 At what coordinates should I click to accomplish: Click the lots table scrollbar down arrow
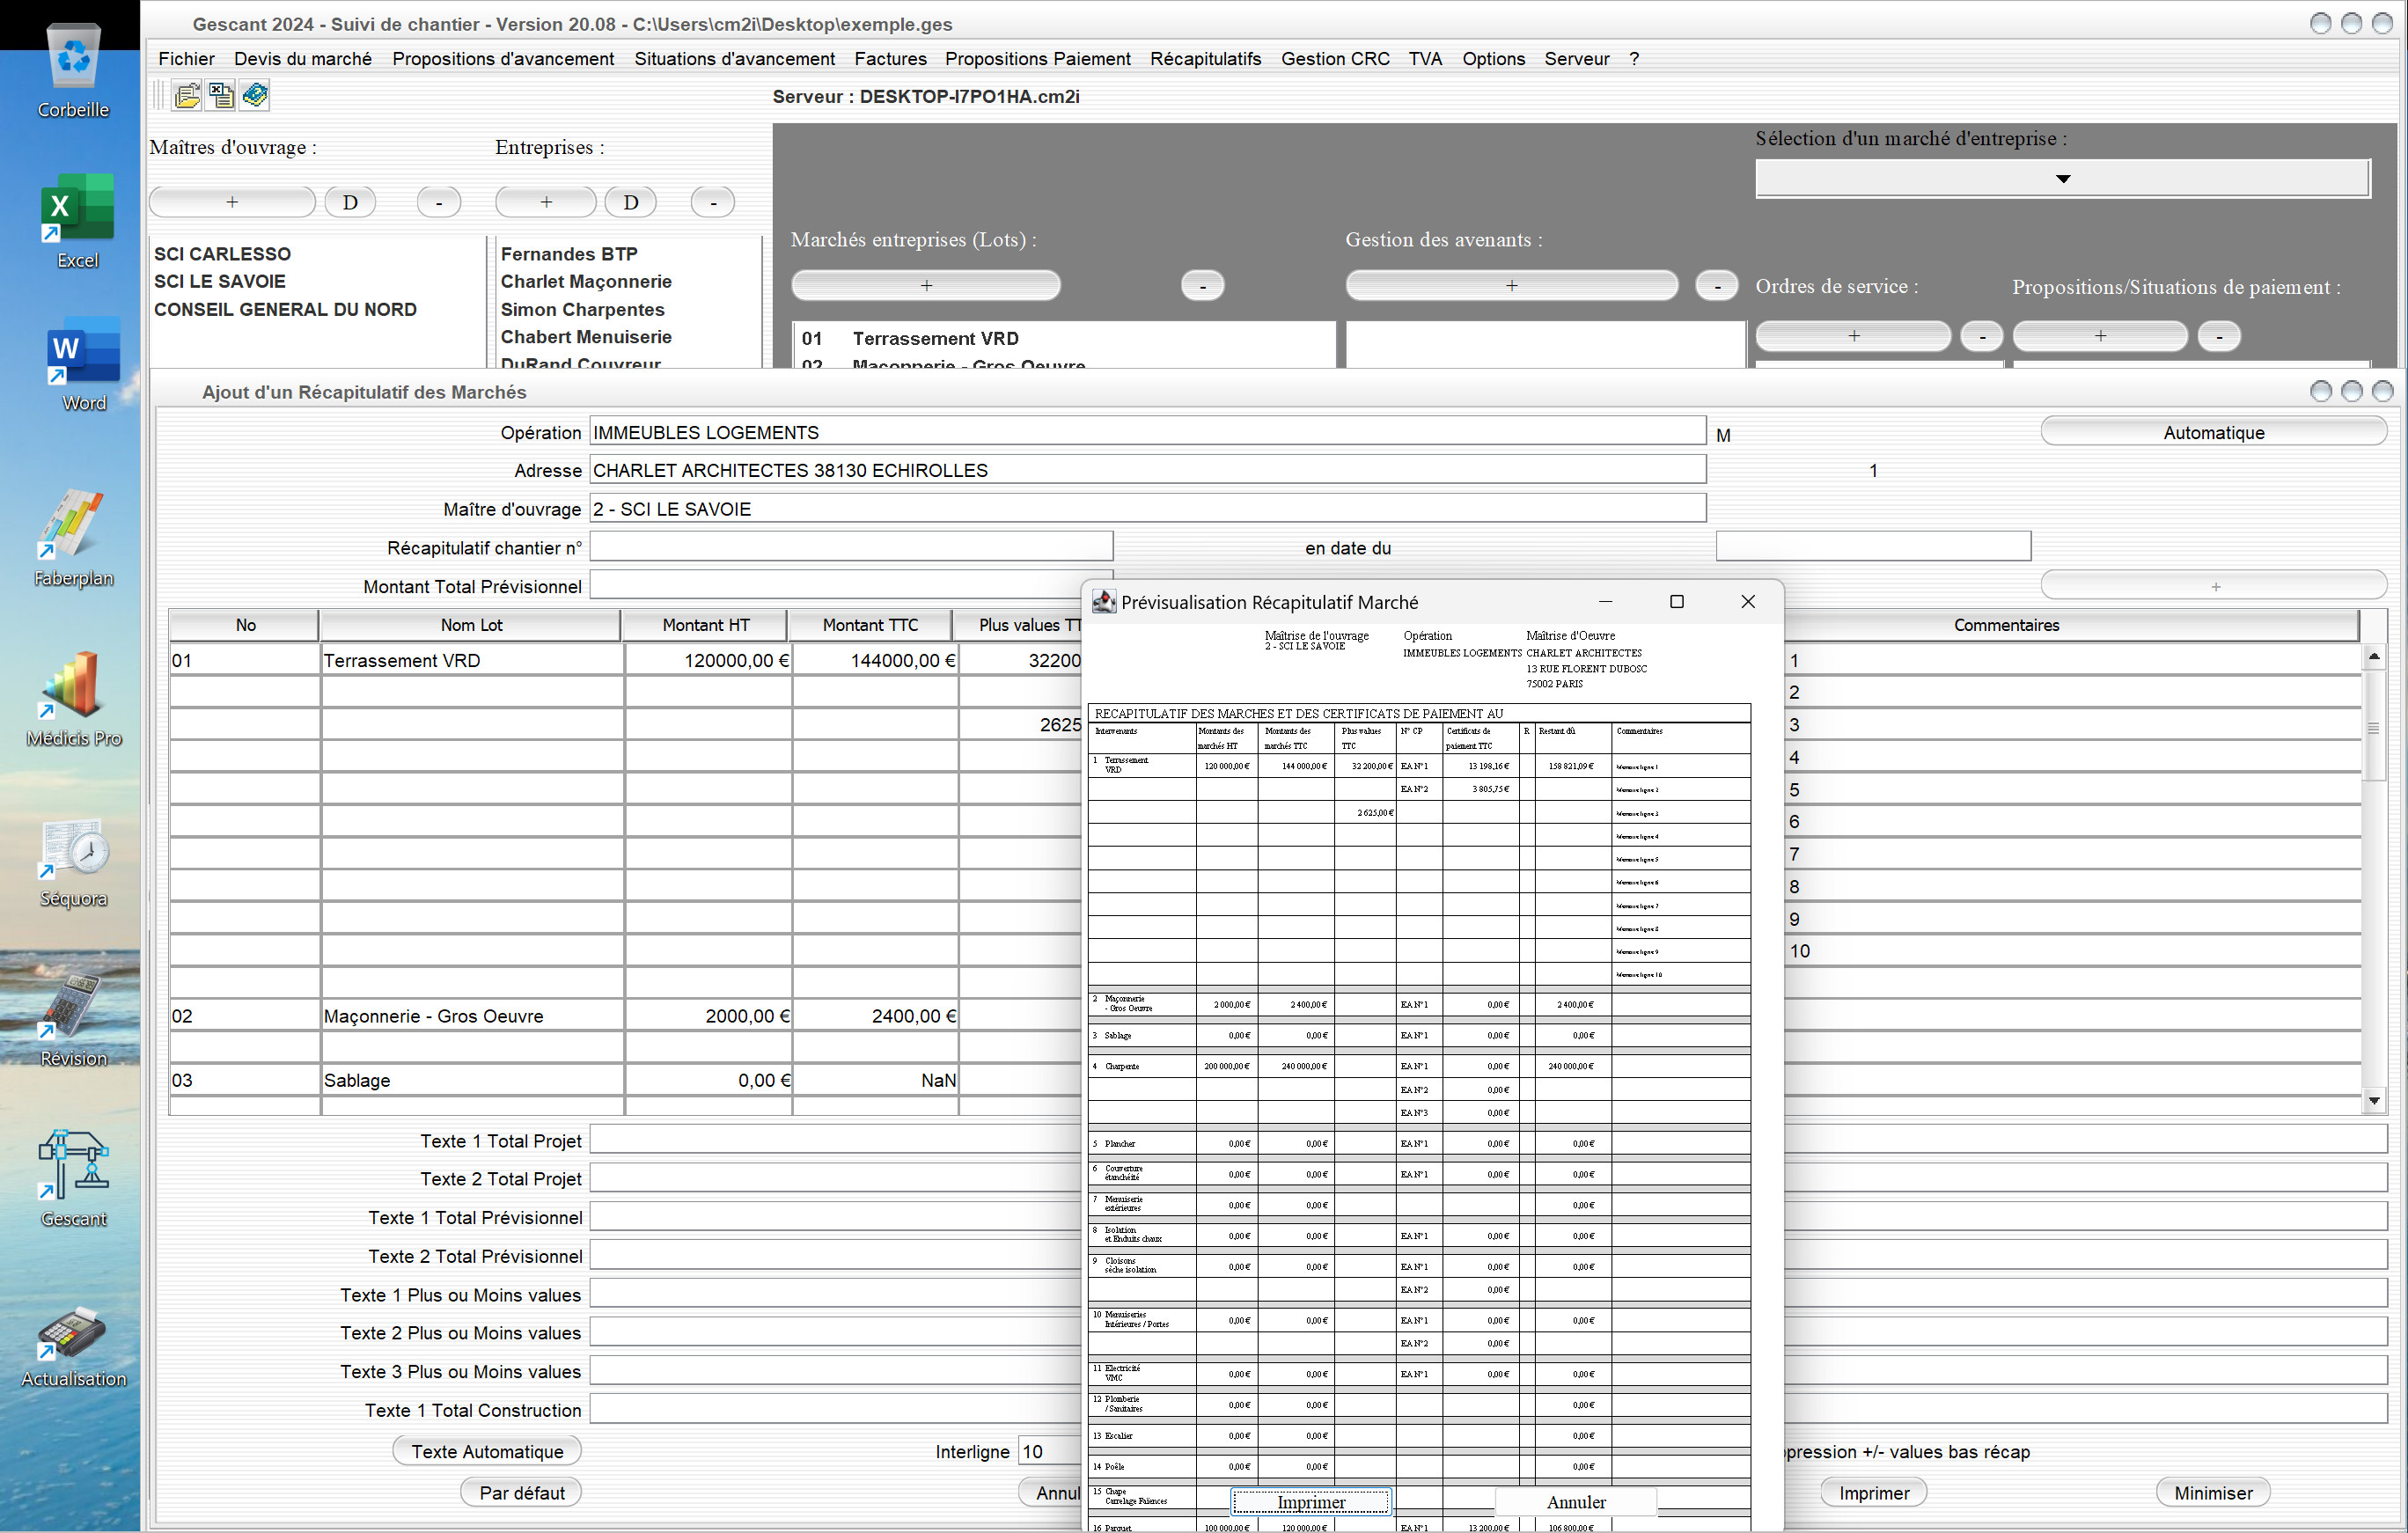[2374, 1101]
